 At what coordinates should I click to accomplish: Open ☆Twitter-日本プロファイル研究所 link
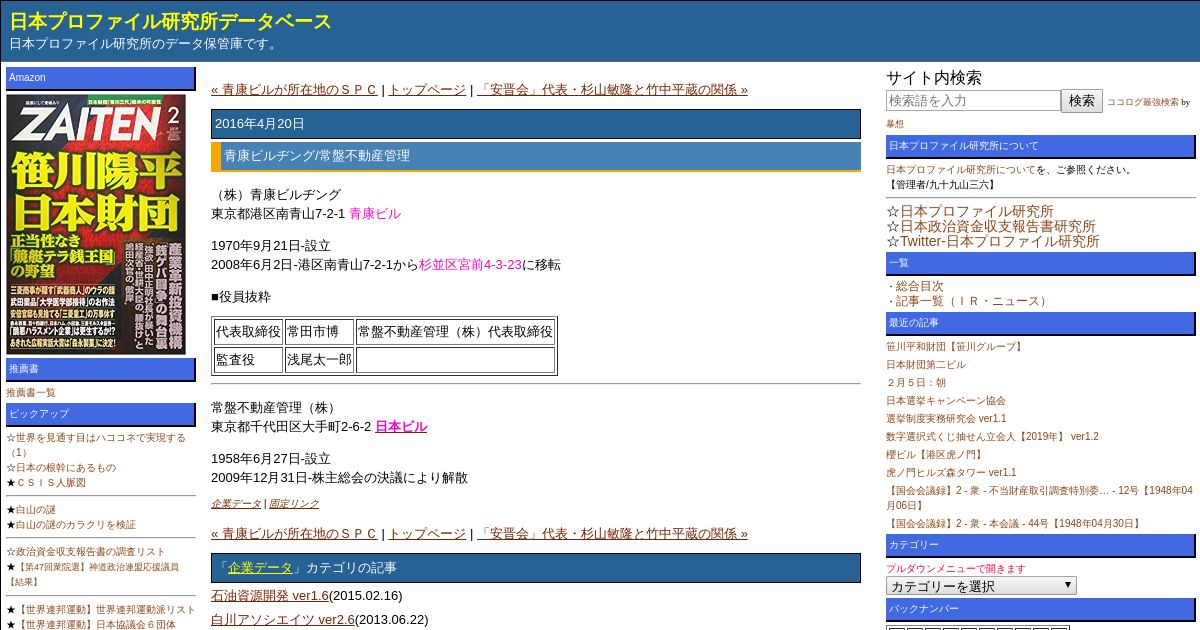1000,241
